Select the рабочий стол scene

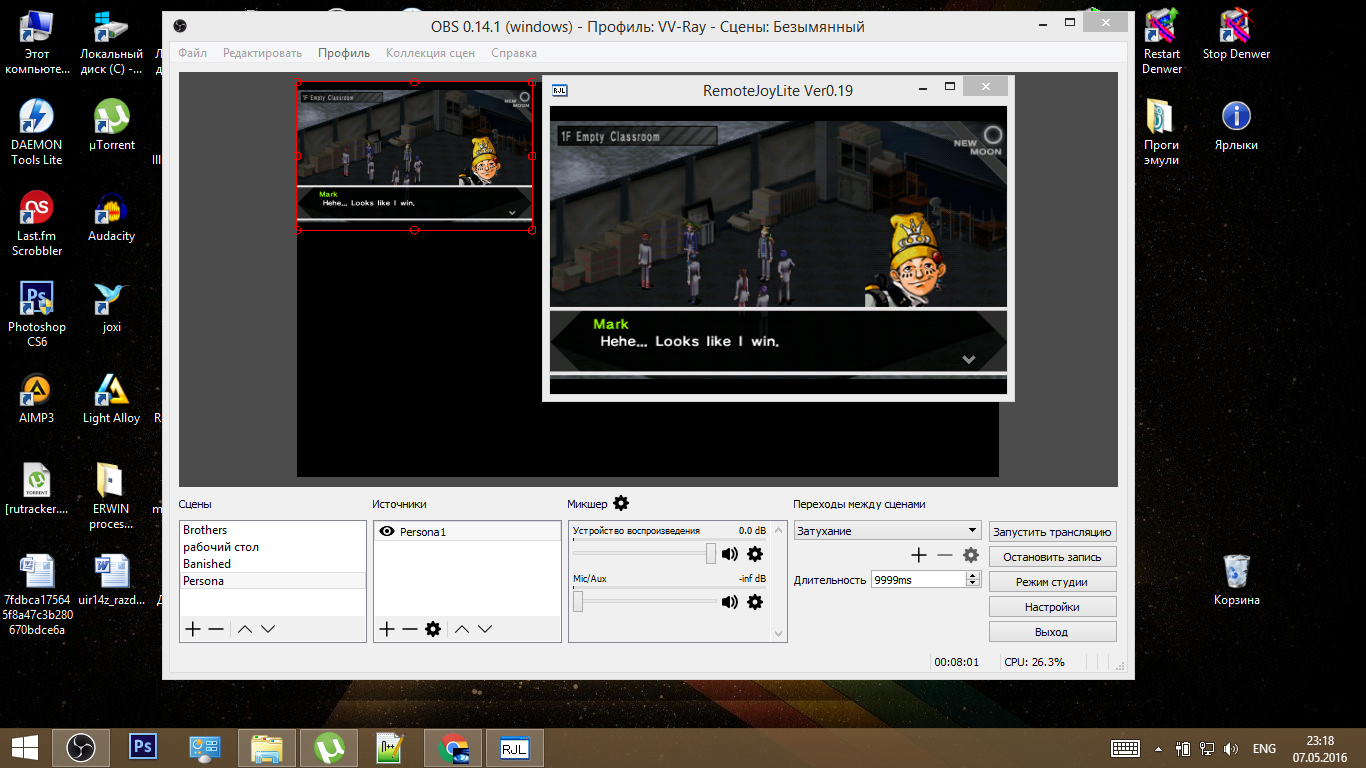pos(272,547)
